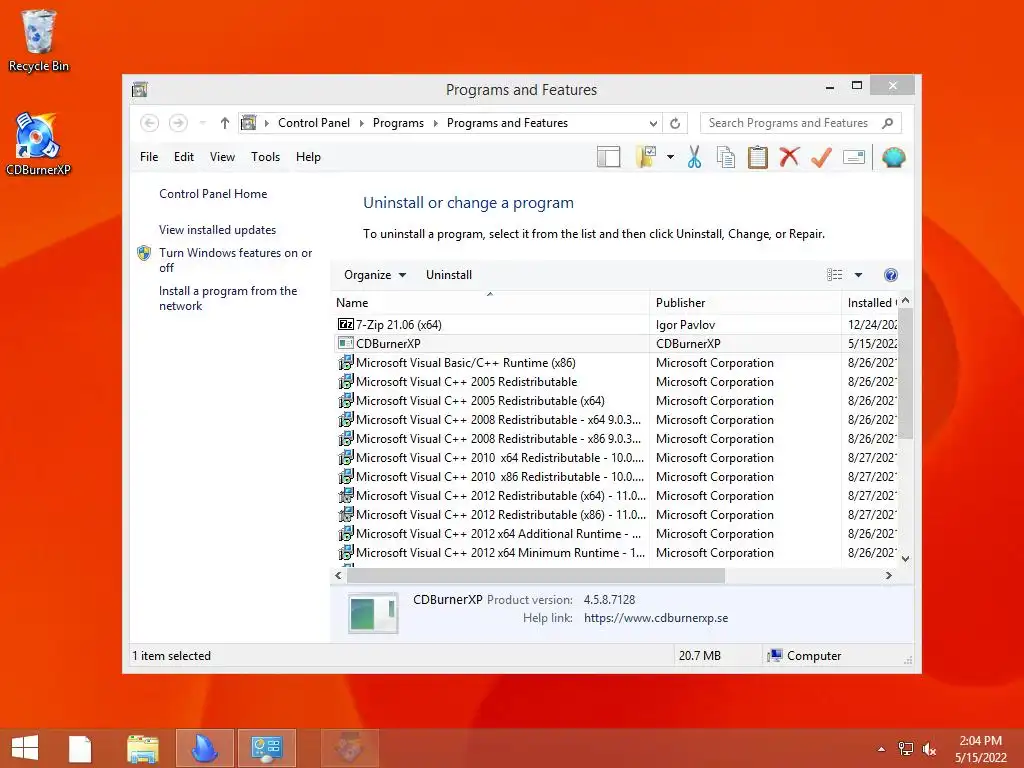Expand the Control Panel breadcrumb arrow

(x=361, y=123)
